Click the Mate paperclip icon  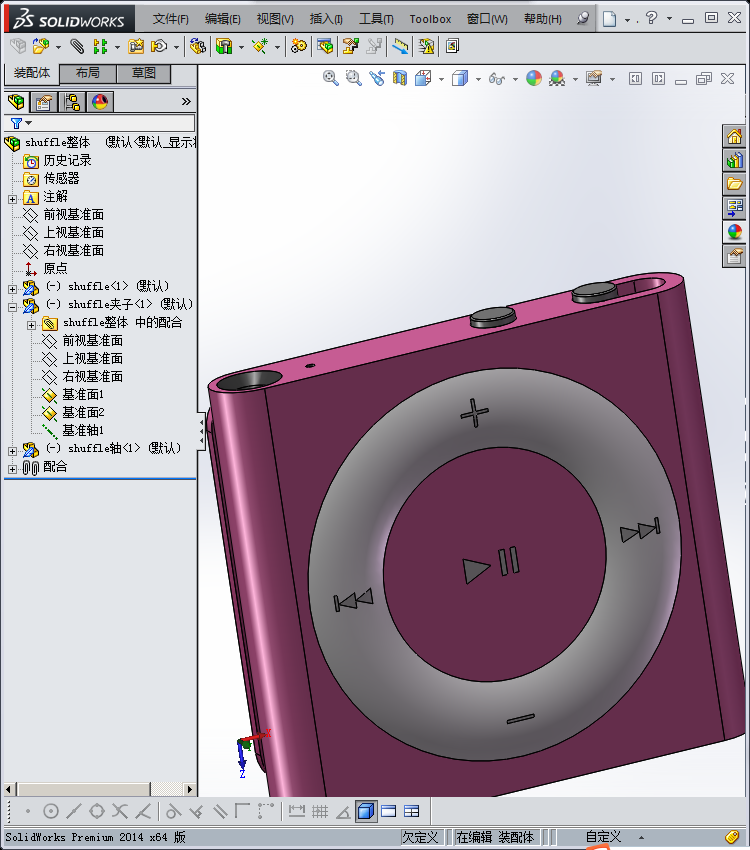coord(77,46)
